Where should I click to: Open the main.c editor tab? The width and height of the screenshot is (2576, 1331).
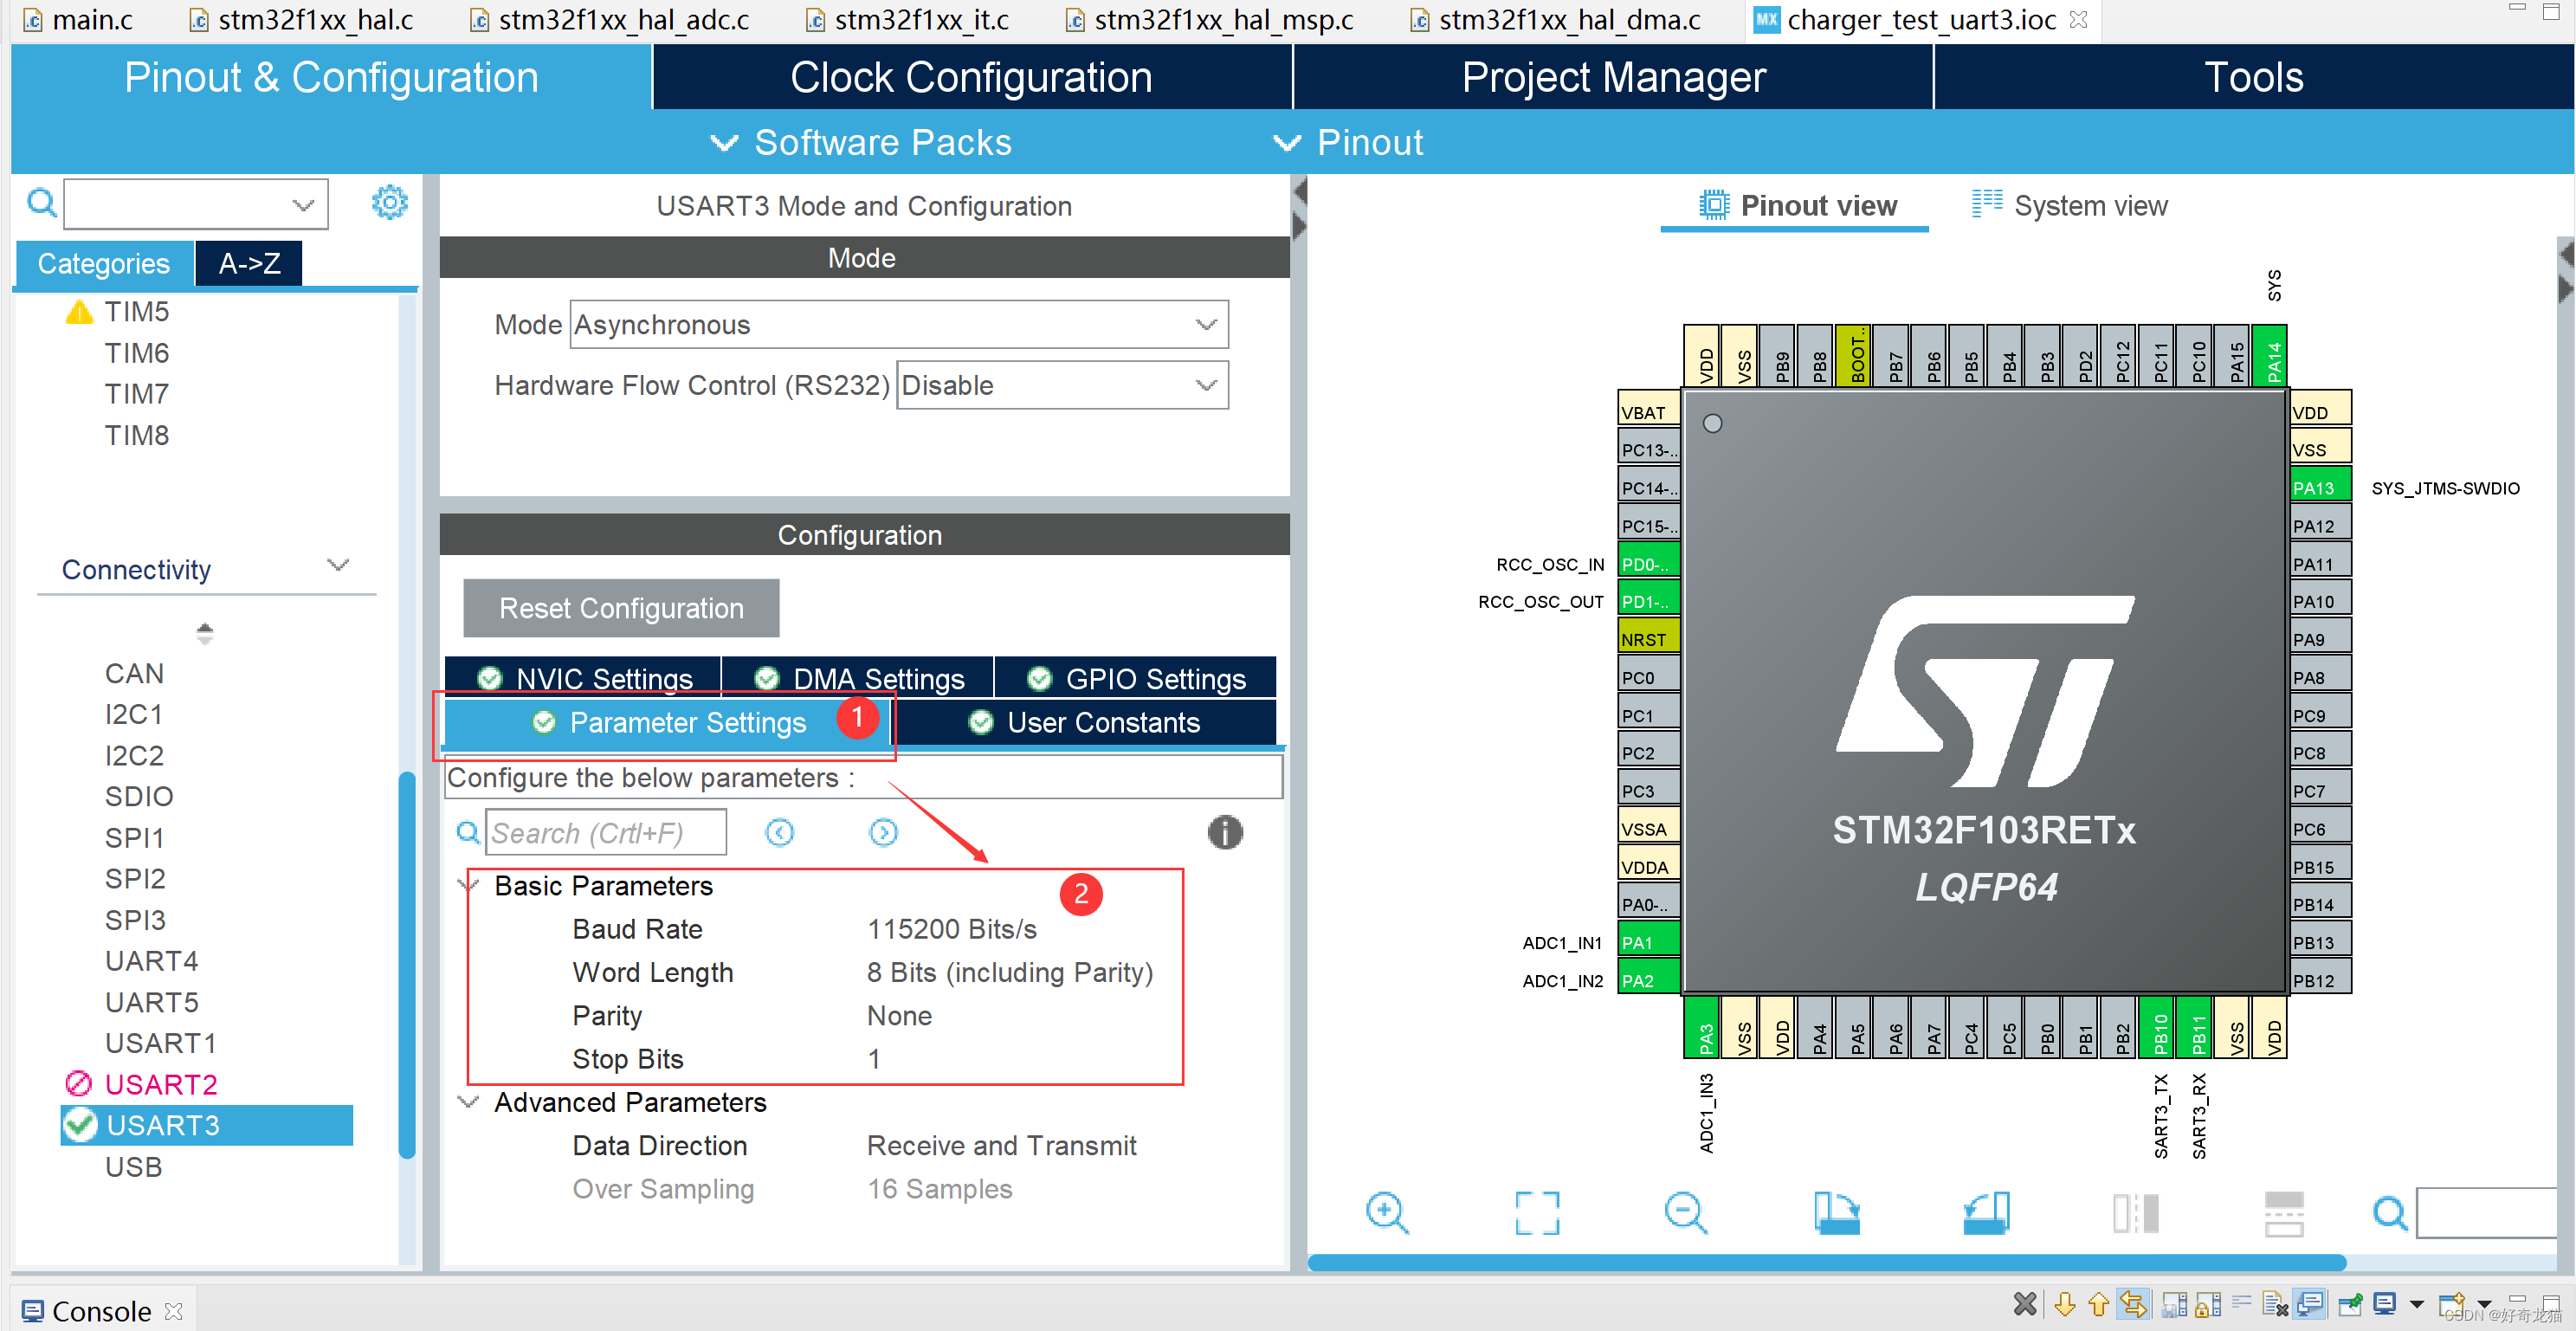(79, 19)
